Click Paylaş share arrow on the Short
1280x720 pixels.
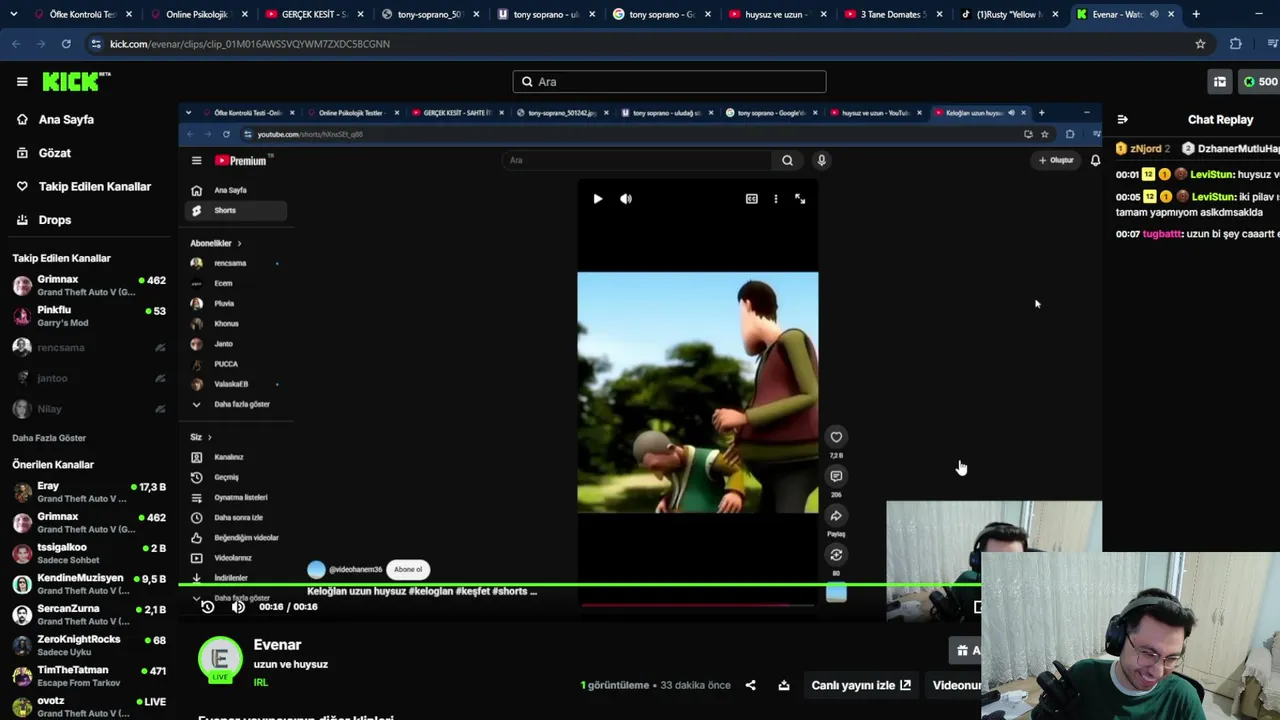836,516
